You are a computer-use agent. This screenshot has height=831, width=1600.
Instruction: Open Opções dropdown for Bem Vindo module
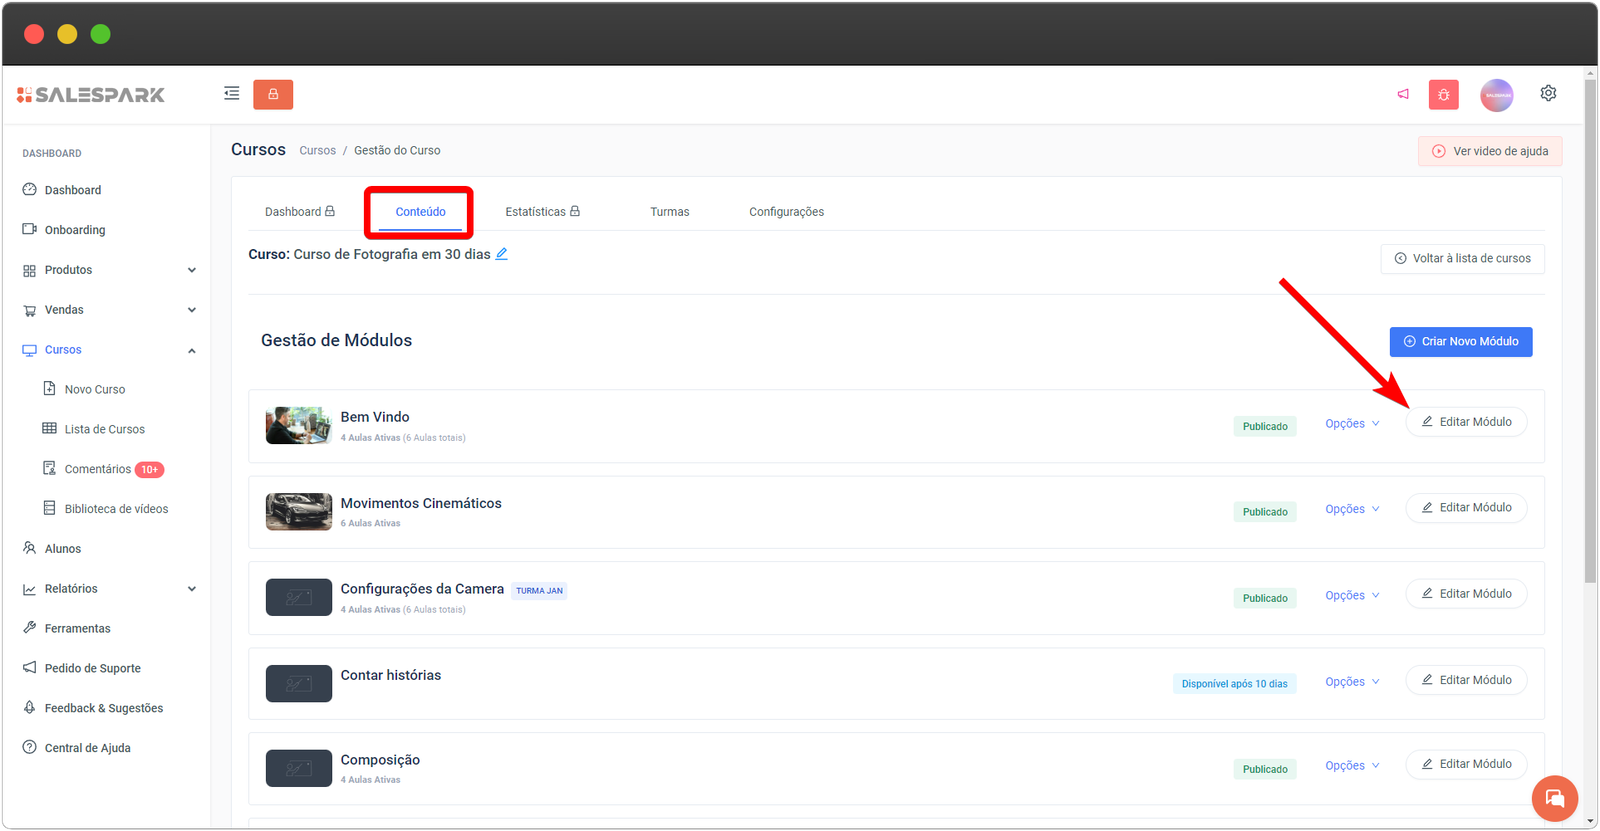[1352, 424]
